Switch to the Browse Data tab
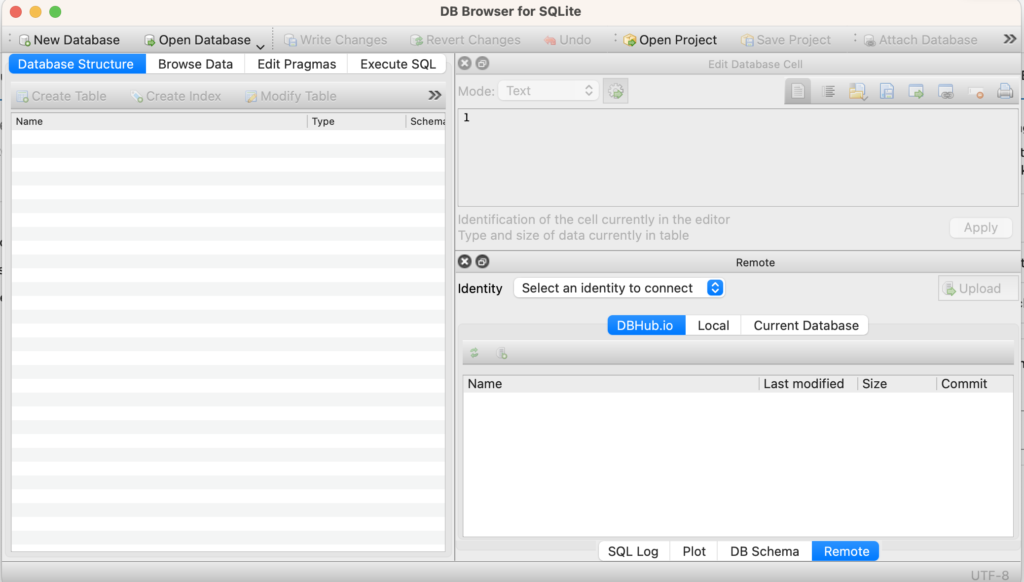Image resolution: width=1024 pixels, height=582 pixels. pos(194,63)
